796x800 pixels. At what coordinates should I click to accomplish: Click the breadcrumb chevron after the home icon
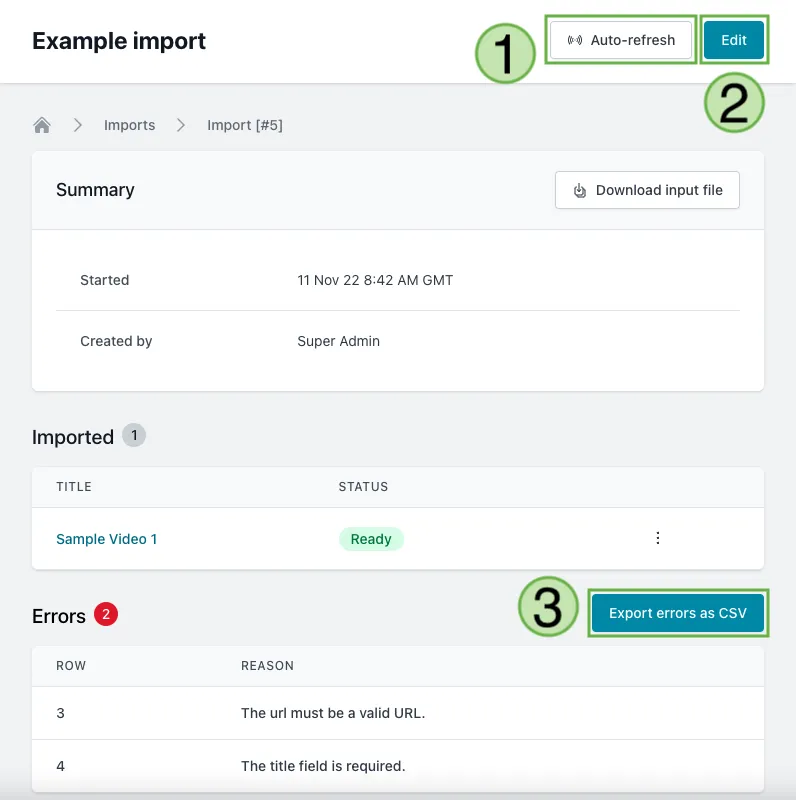[77, 125]
